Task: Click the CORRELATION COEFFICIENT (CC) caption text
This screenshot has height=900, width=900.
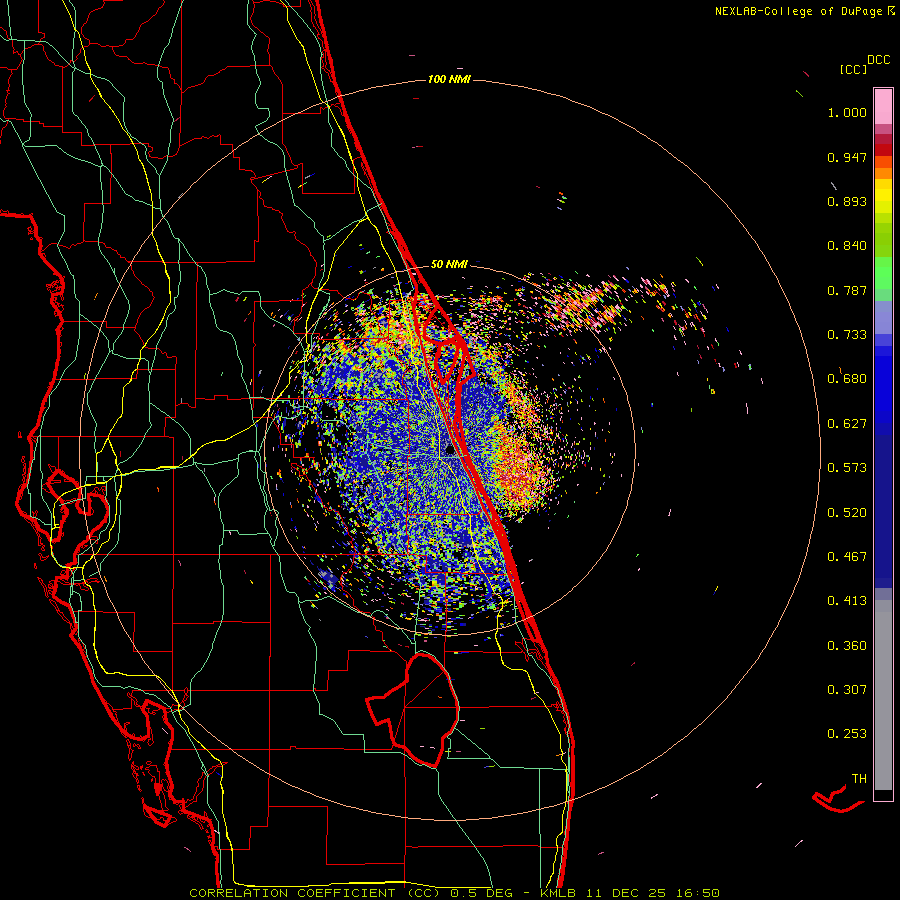Action: point(315,893)
